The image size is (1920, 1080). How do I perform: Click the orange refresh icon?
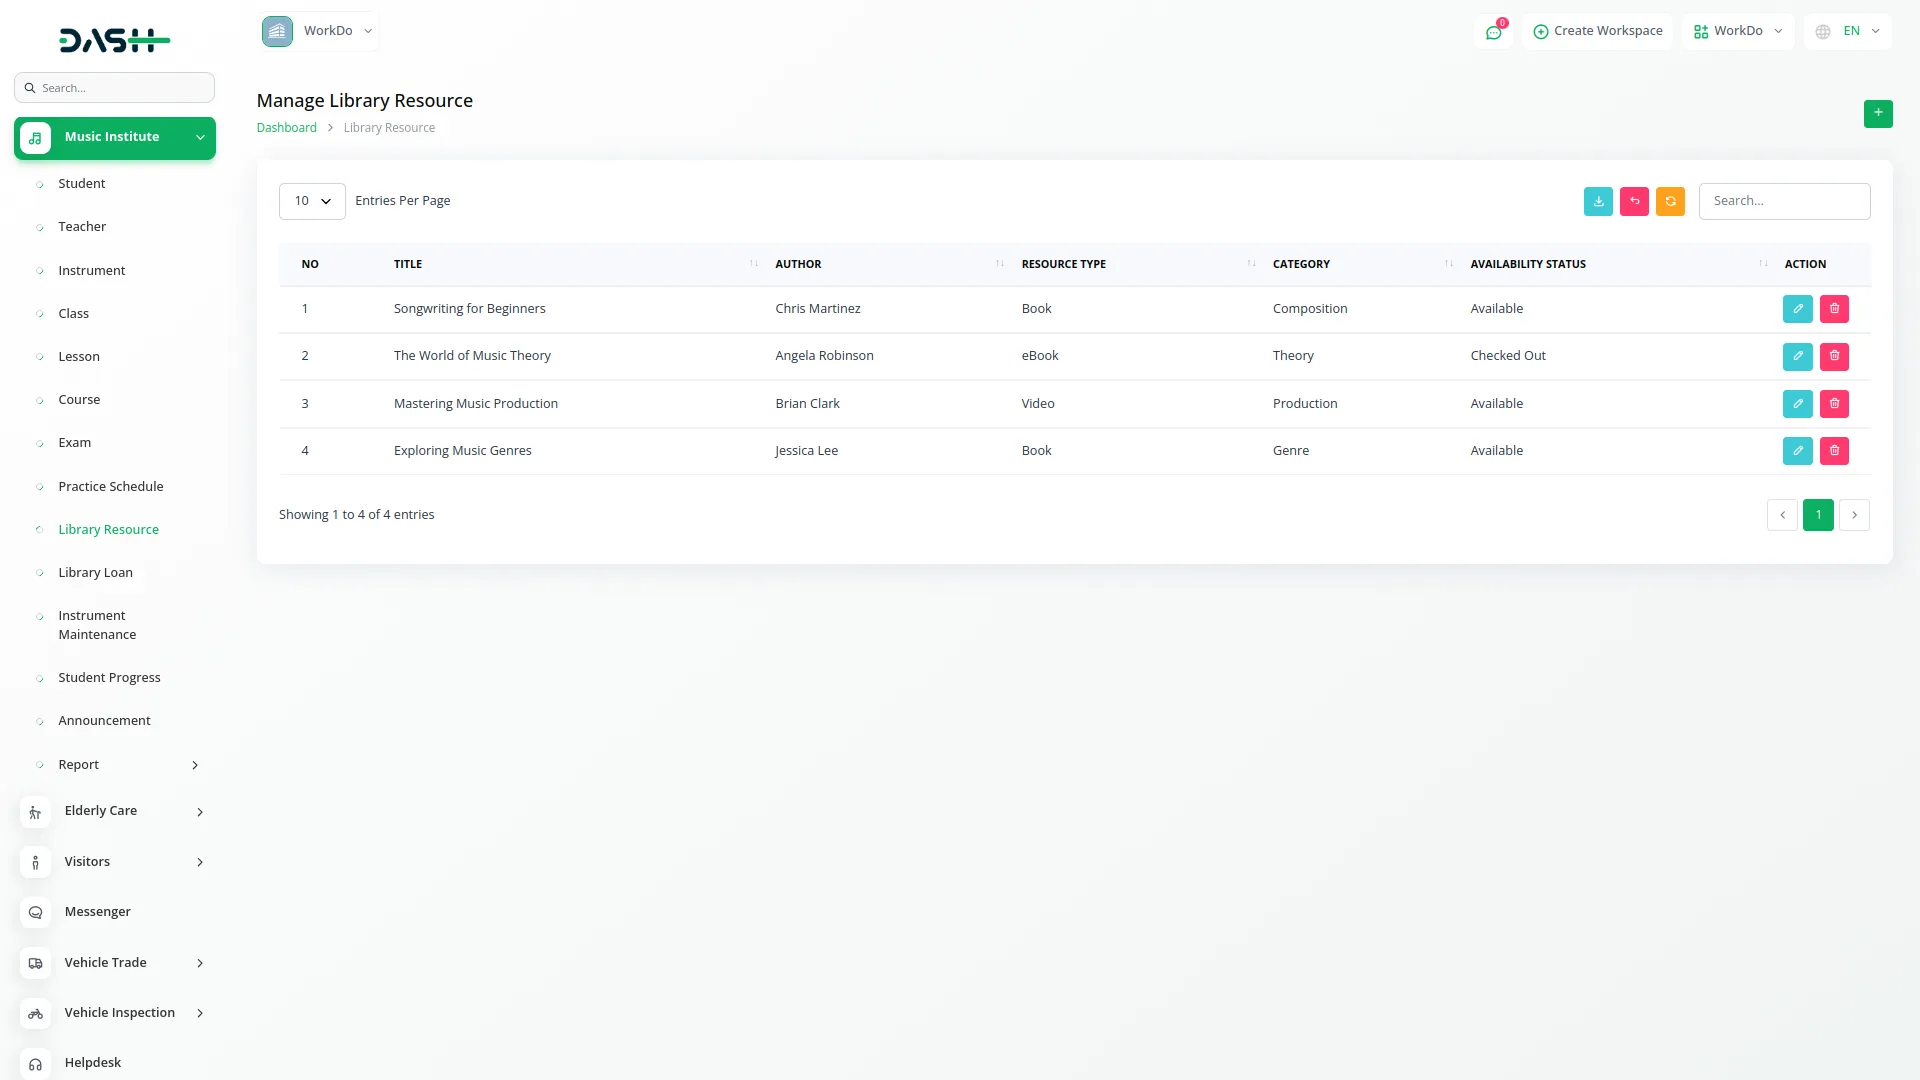coord(1670,201)
